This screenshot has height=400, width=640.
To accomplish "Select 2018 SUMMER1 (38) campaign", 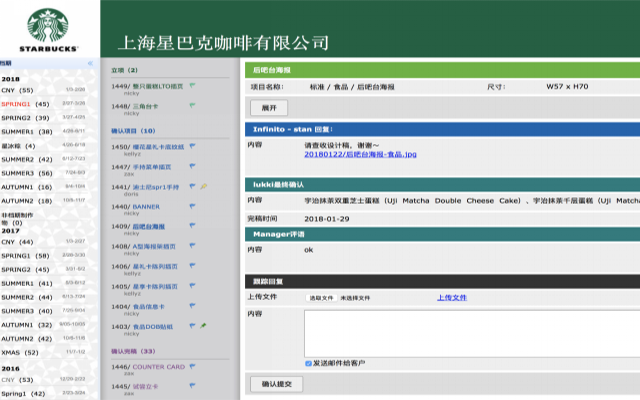I will [x=27, y=132].
